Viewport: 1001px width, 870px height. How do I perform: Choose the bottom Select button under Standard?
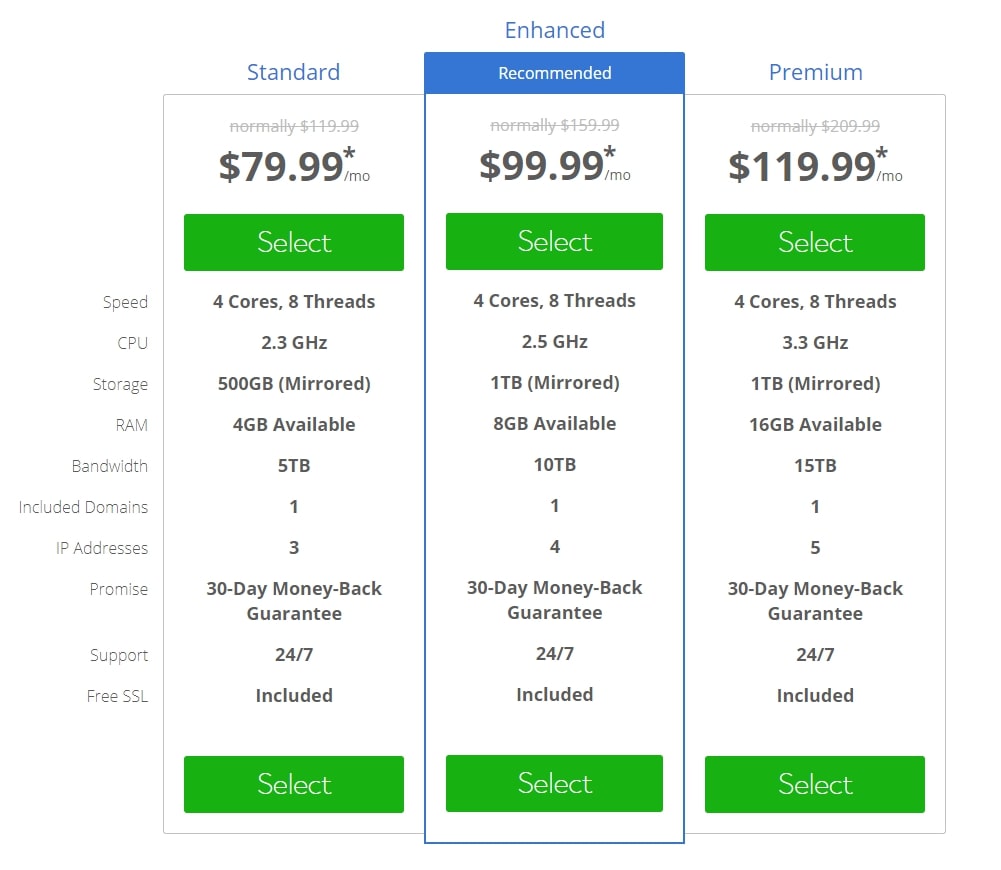pos(294,784)
